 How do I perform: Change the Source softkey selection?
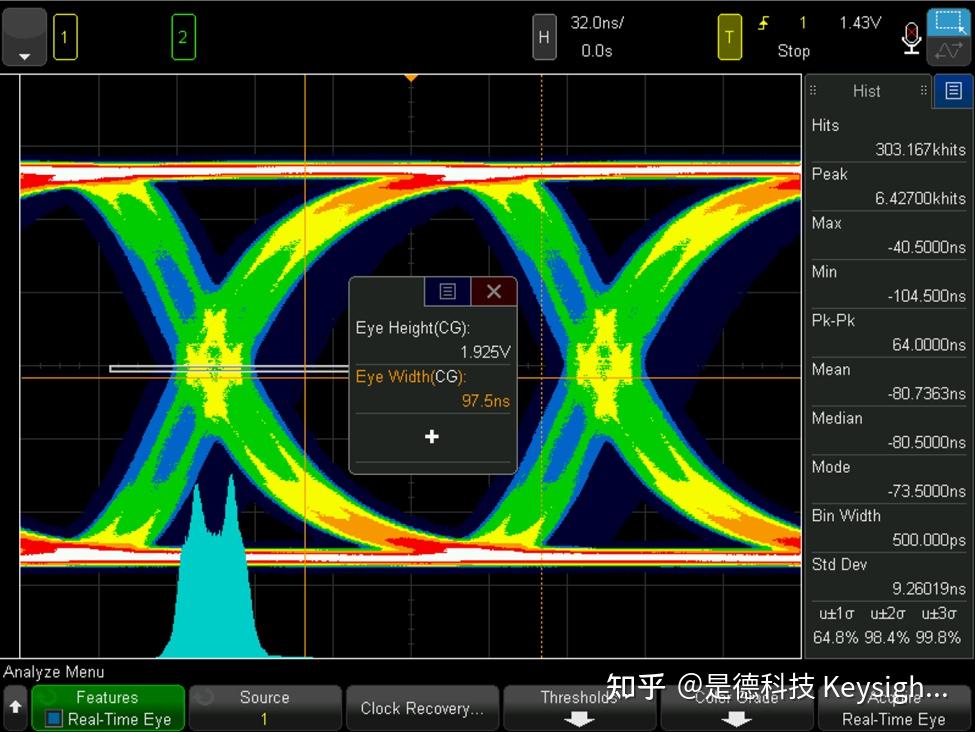[265, 708]
